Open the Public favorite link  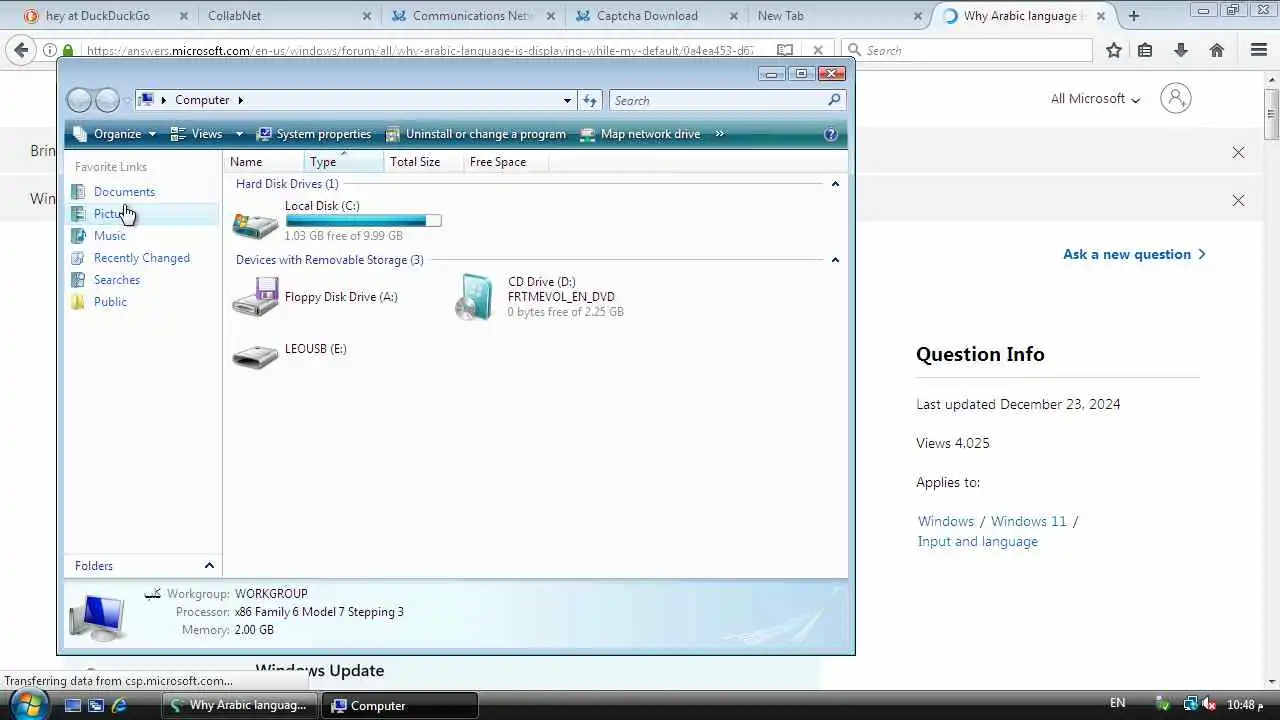point(110,302)
